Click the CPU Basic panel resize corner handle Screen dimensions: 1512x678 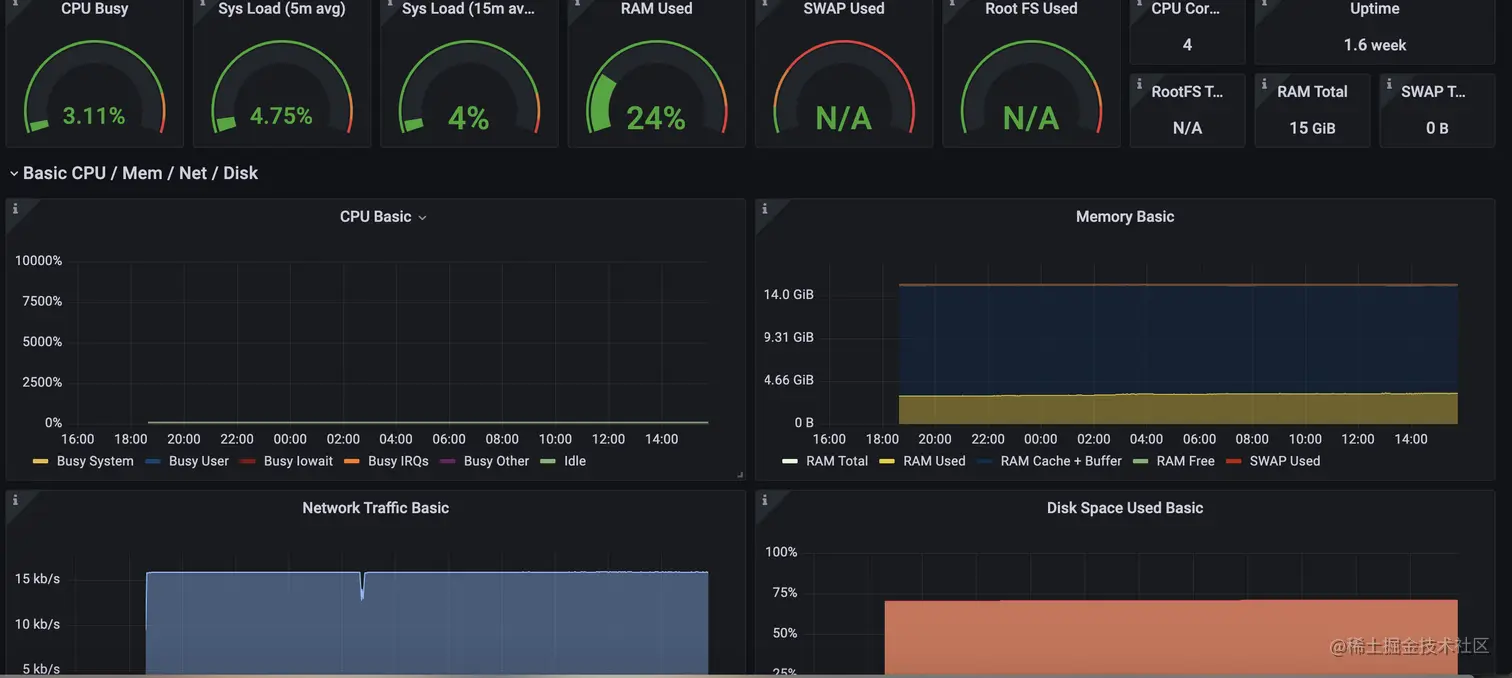coord(740,475)
